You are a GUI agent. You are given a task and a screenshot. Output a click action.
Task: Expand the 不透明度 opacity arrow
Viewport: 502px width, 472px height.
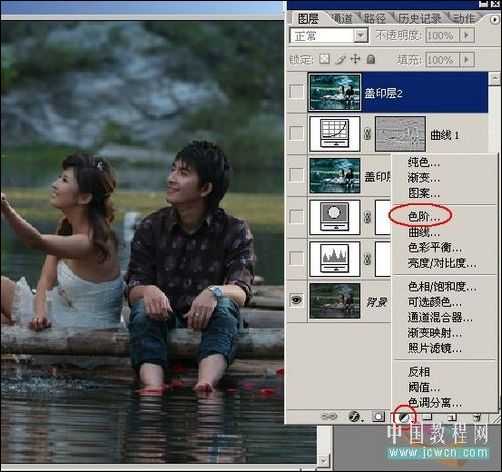tap(467, 35)
